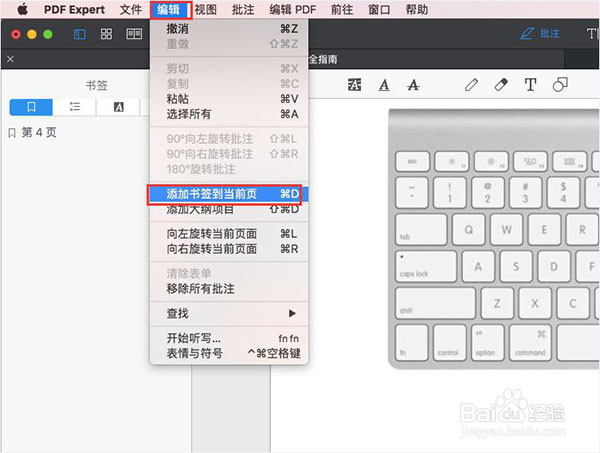
Task: Choose 选择所有 from the edit menu
Action: pos(229,114)
